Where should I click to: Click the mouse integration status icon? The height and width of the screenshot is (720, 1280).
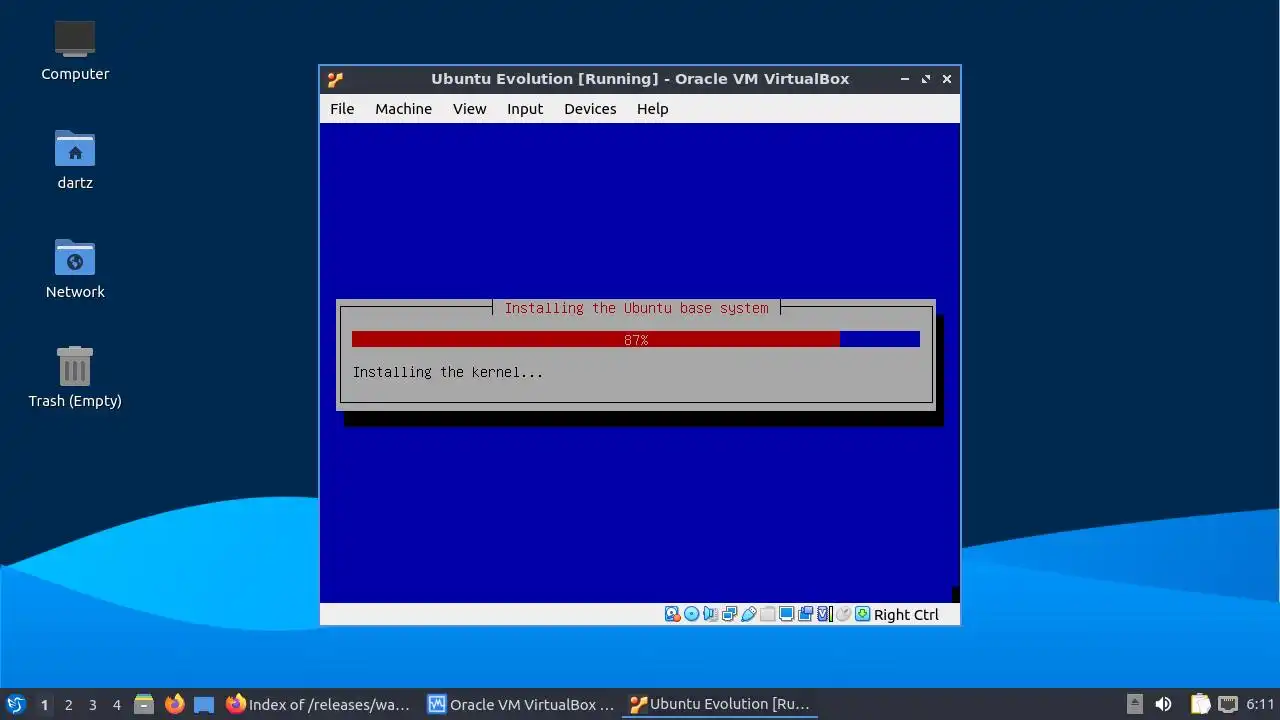[843, 614]
